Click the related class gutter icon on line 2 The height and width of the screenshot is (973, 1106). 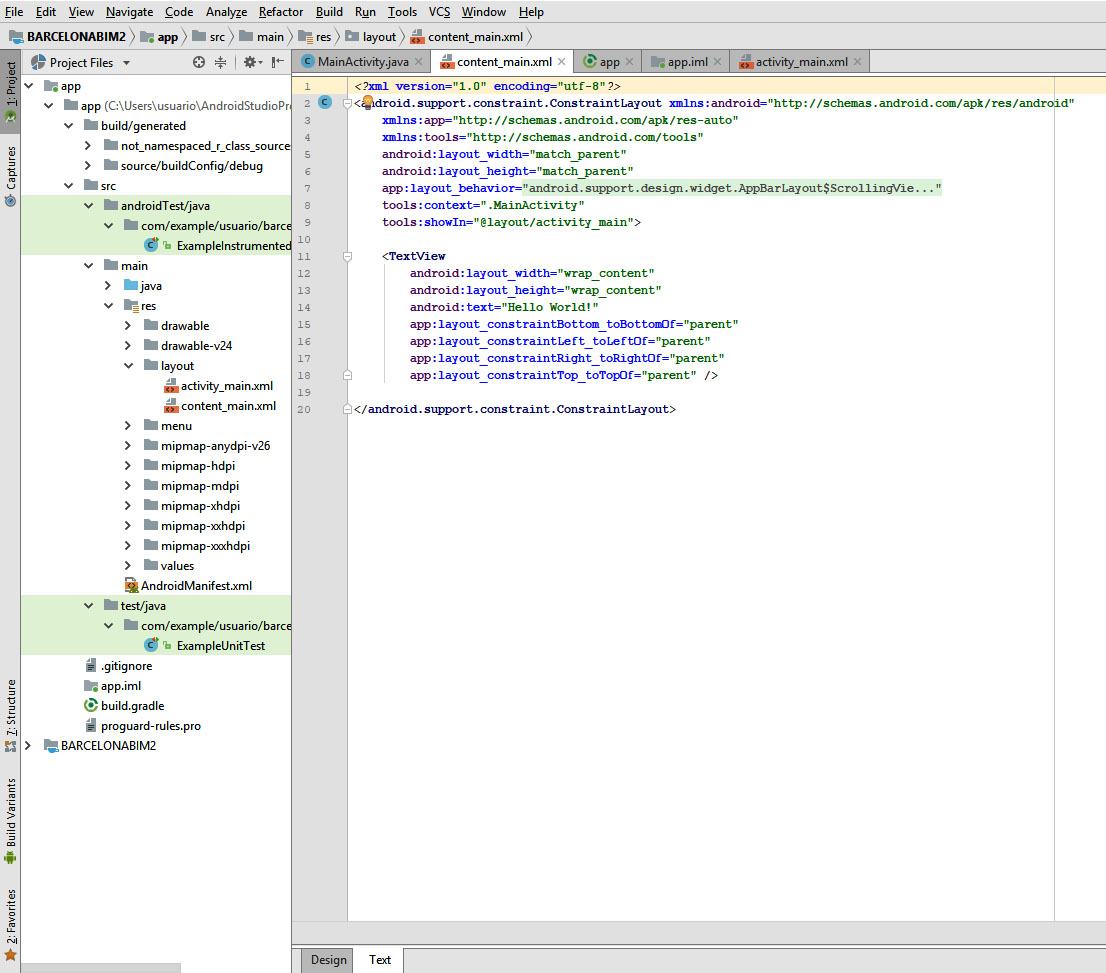click(x=325, y=102)
